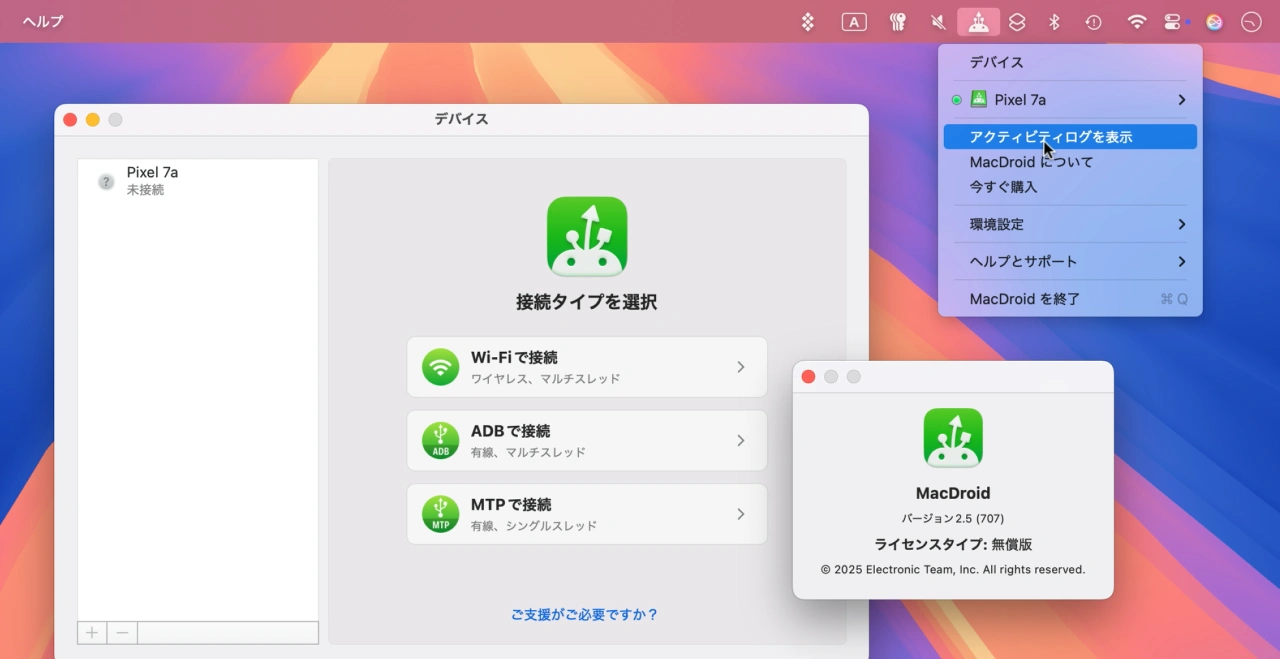1280x659 pixels.
Task: Click the Siri icon in menu bar
Action: [x=1214, y=22]
